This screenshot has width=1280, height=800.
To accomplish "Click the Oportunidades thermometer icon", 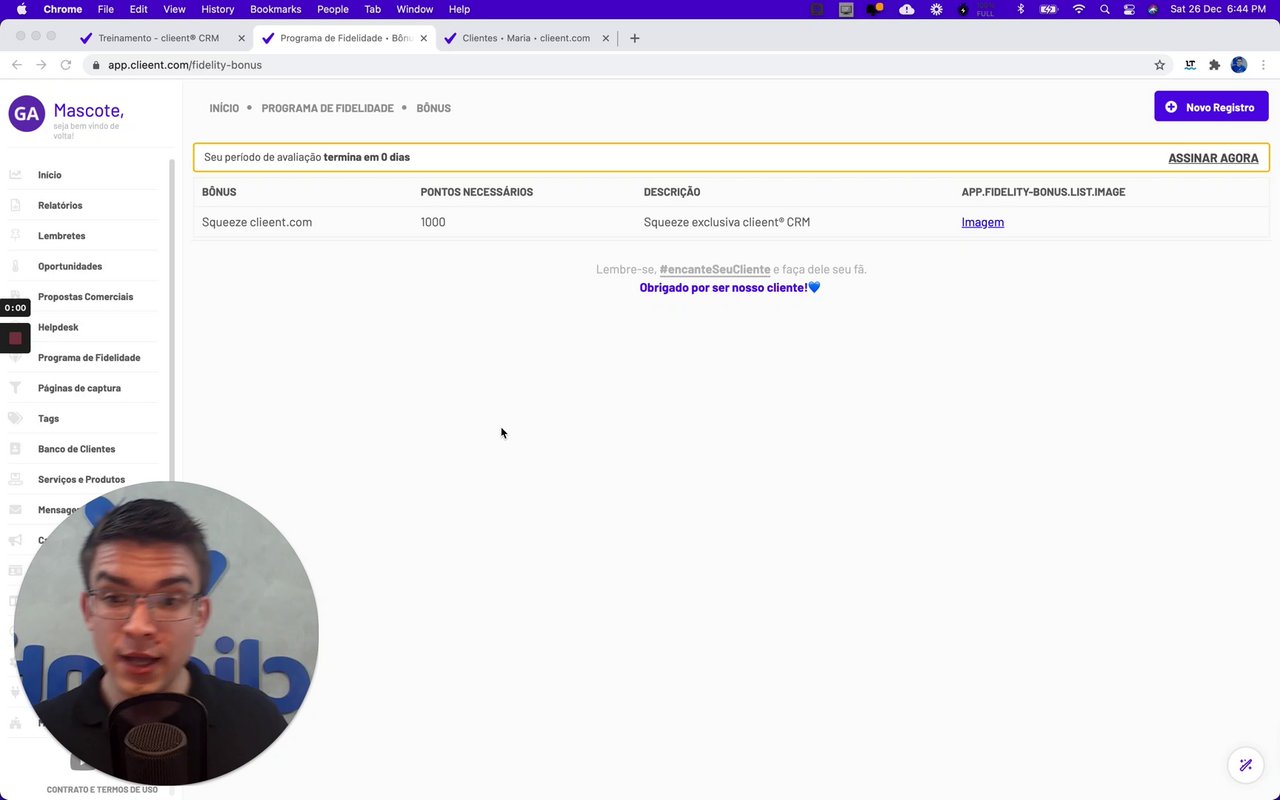I will coord(15,266).
